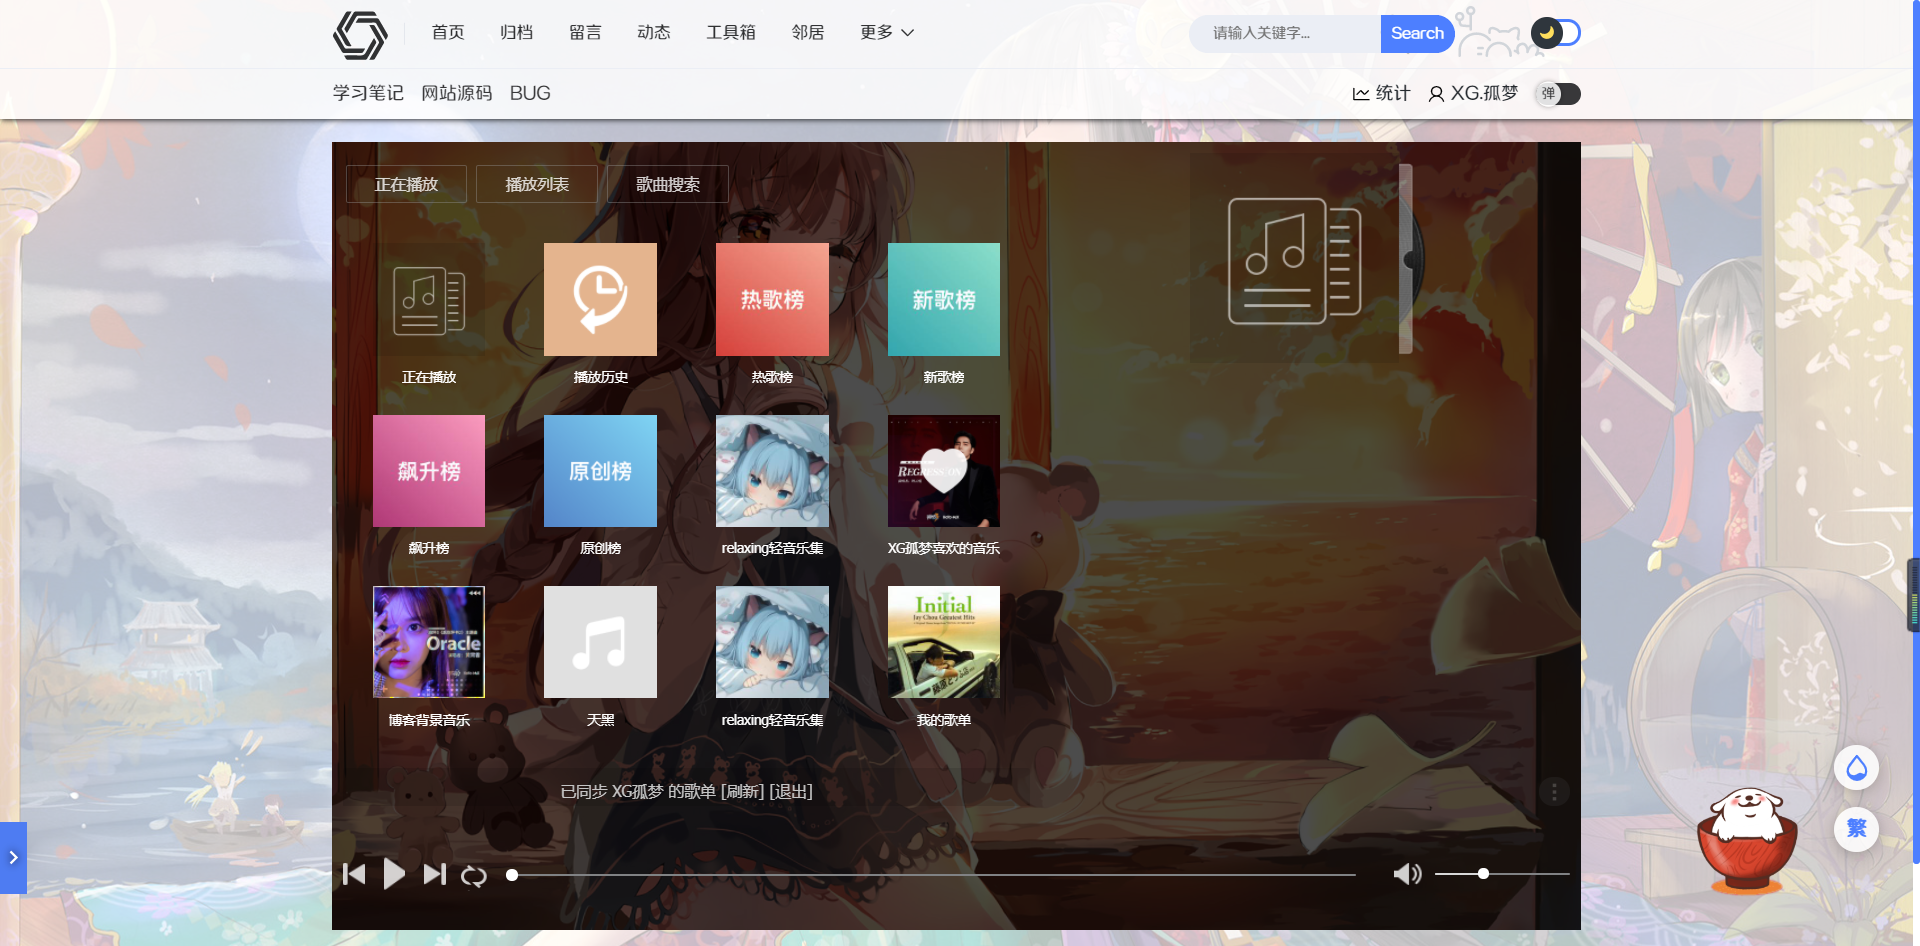The height and width of the screenshot is (946, 1920).
Task: Open the 原创榜 chart tile
Action: coord(600,471)
